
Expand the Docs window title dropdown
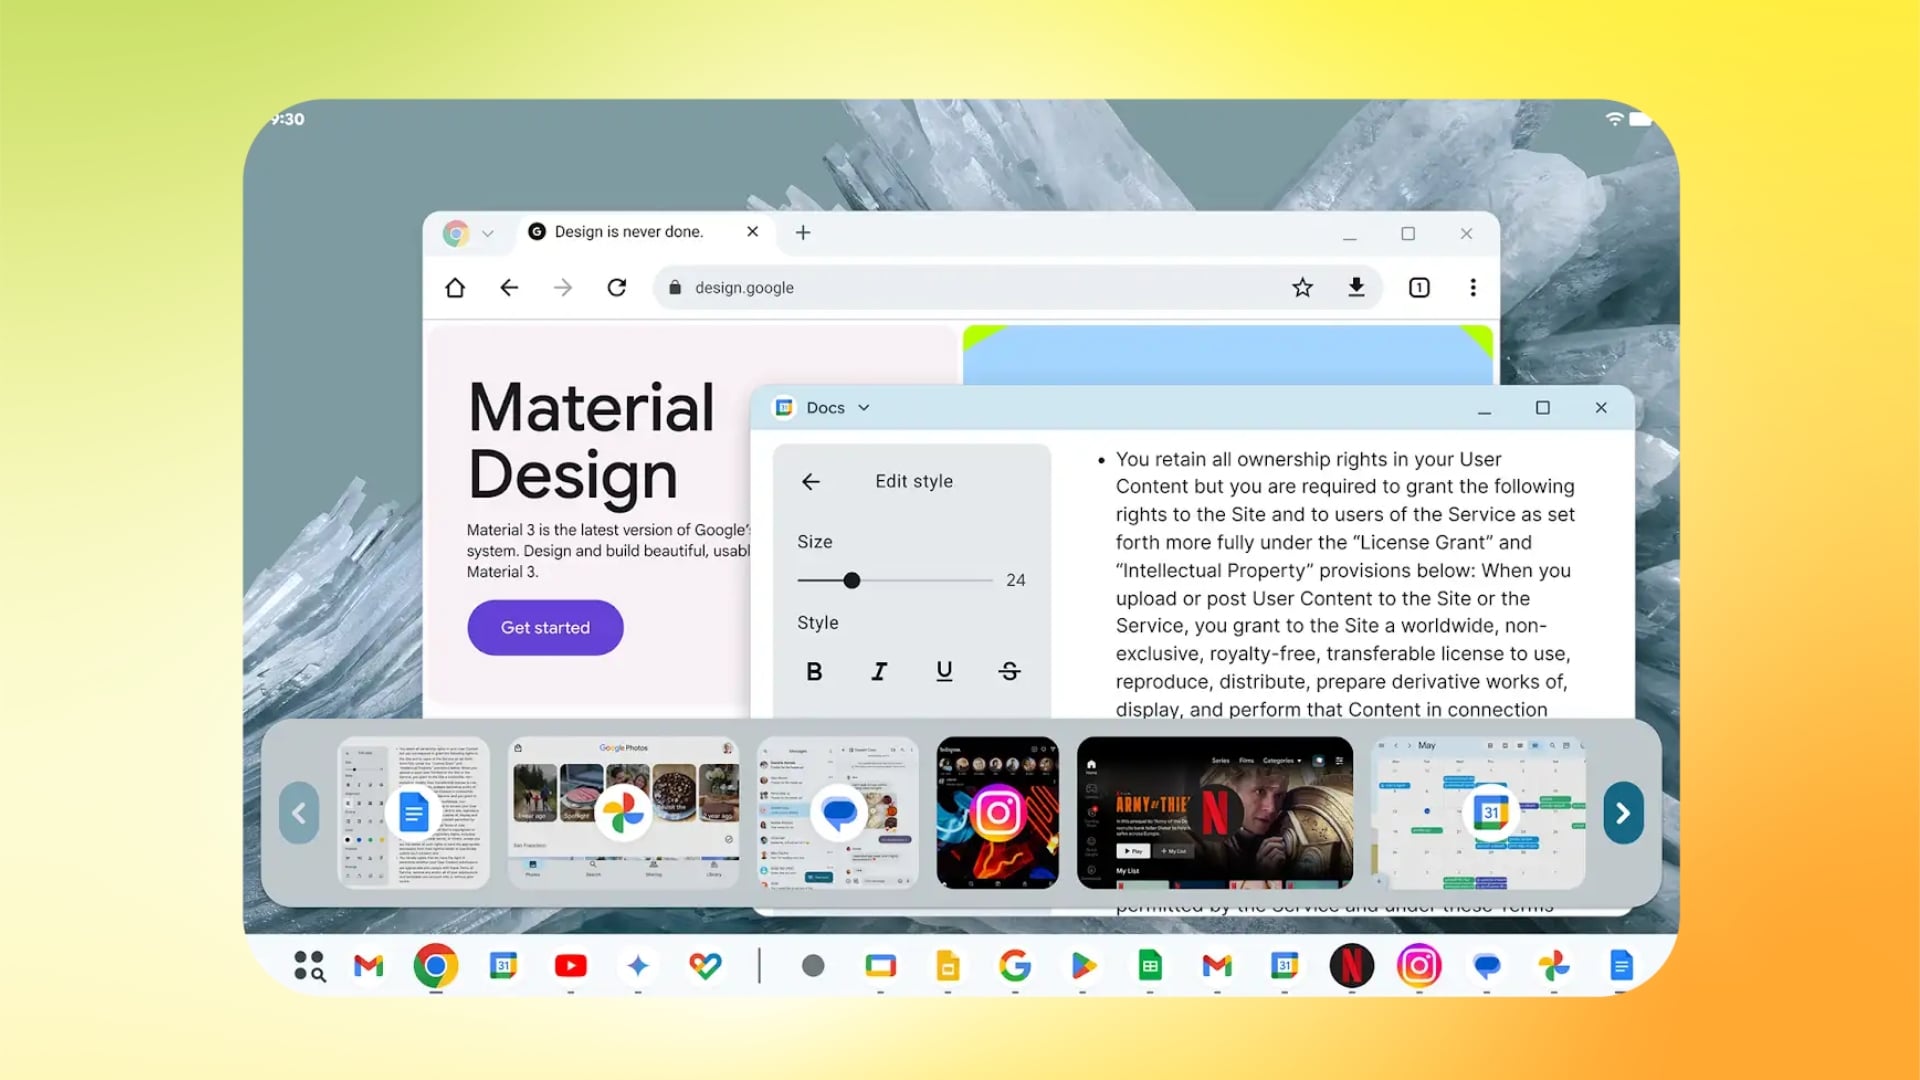[864, 408]
